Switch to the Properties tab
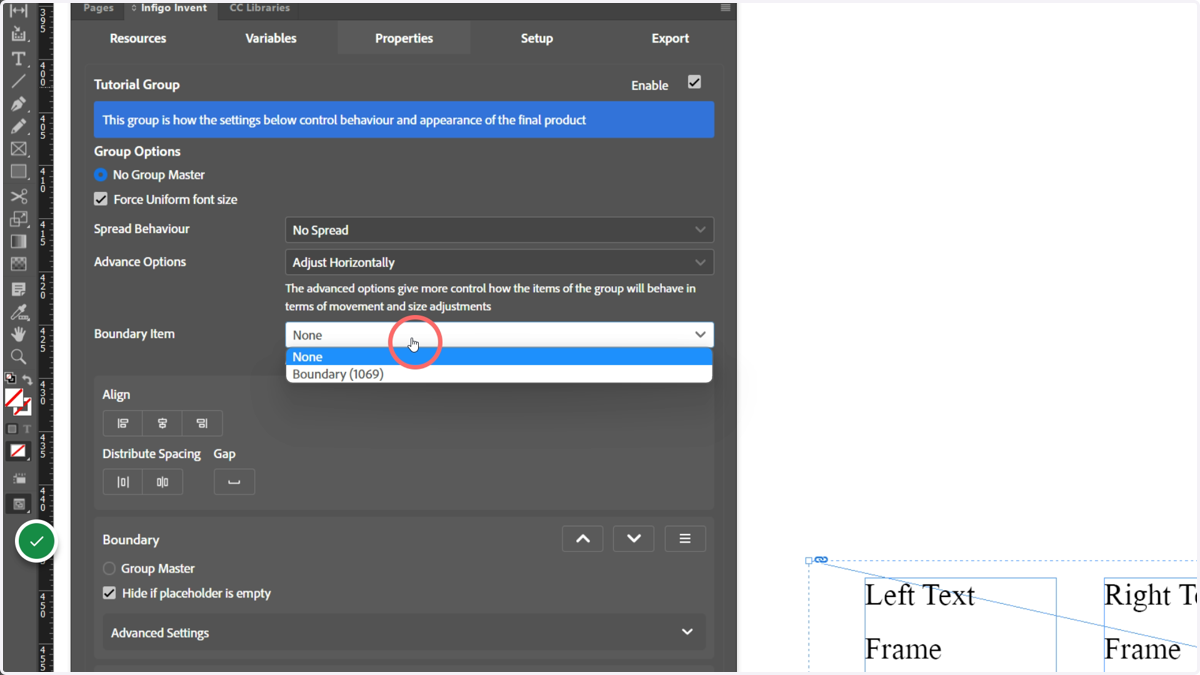 pos(404,38)
